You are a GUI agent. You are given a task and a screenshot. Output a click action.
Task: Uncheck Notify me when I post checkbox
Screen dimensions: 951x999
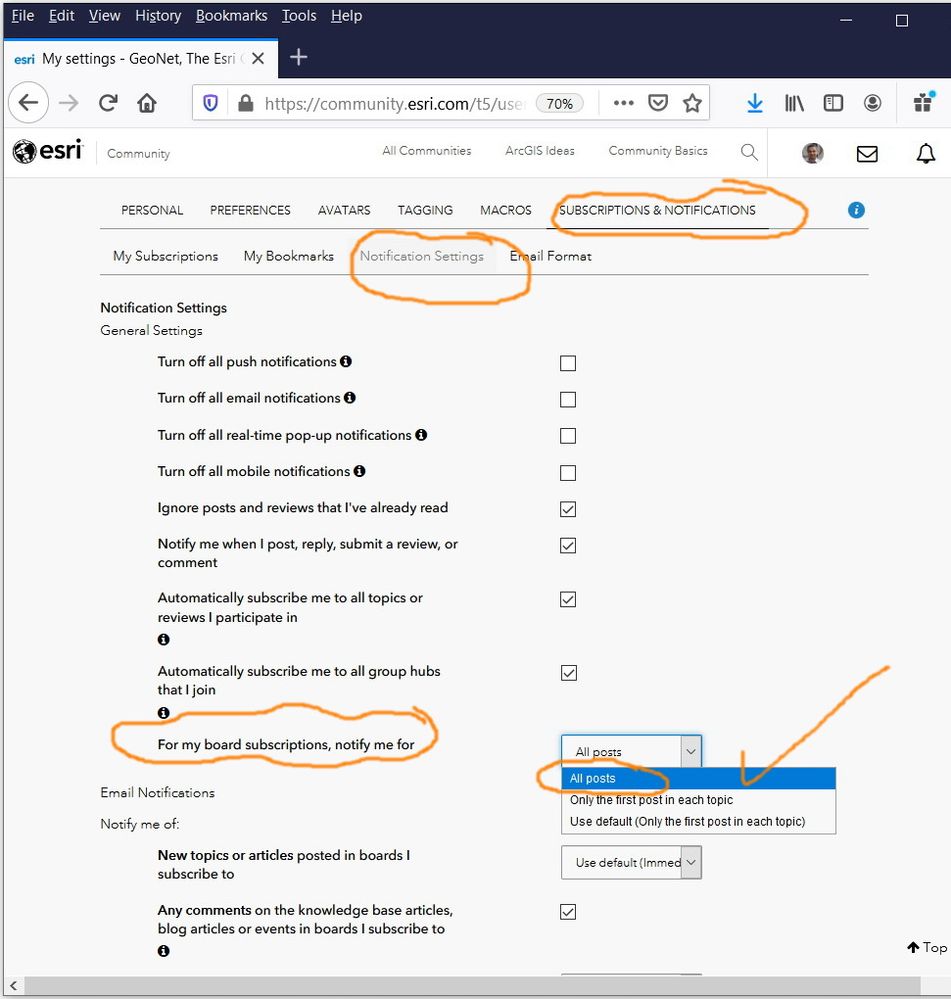coord(568,545)
